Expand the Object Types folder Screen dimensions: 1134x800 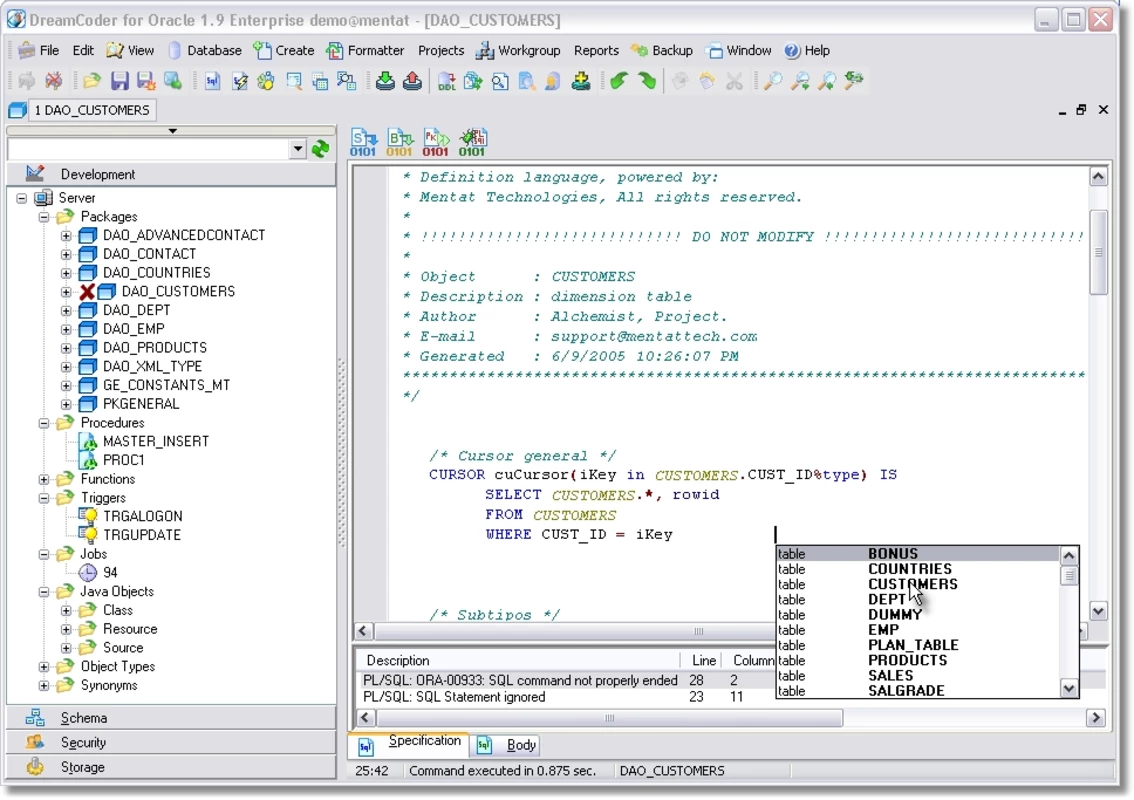(x=44, y=667)
